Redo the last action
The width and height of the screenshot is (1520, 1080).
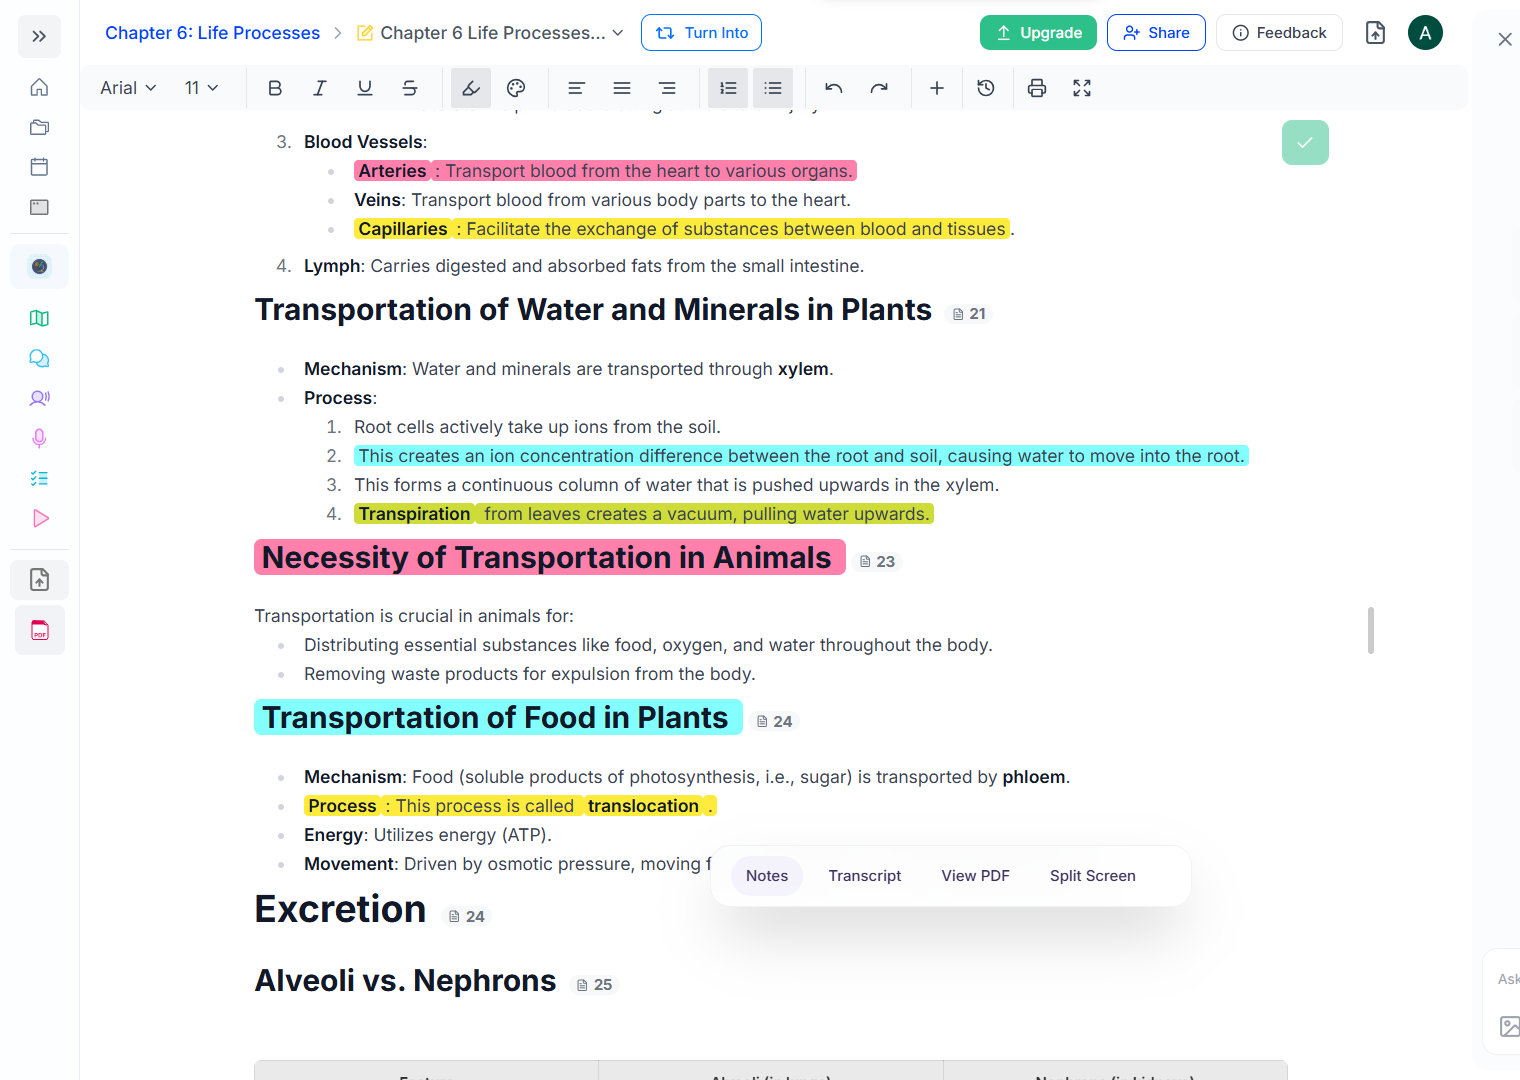pyautogui.click(x=879, y=88)
